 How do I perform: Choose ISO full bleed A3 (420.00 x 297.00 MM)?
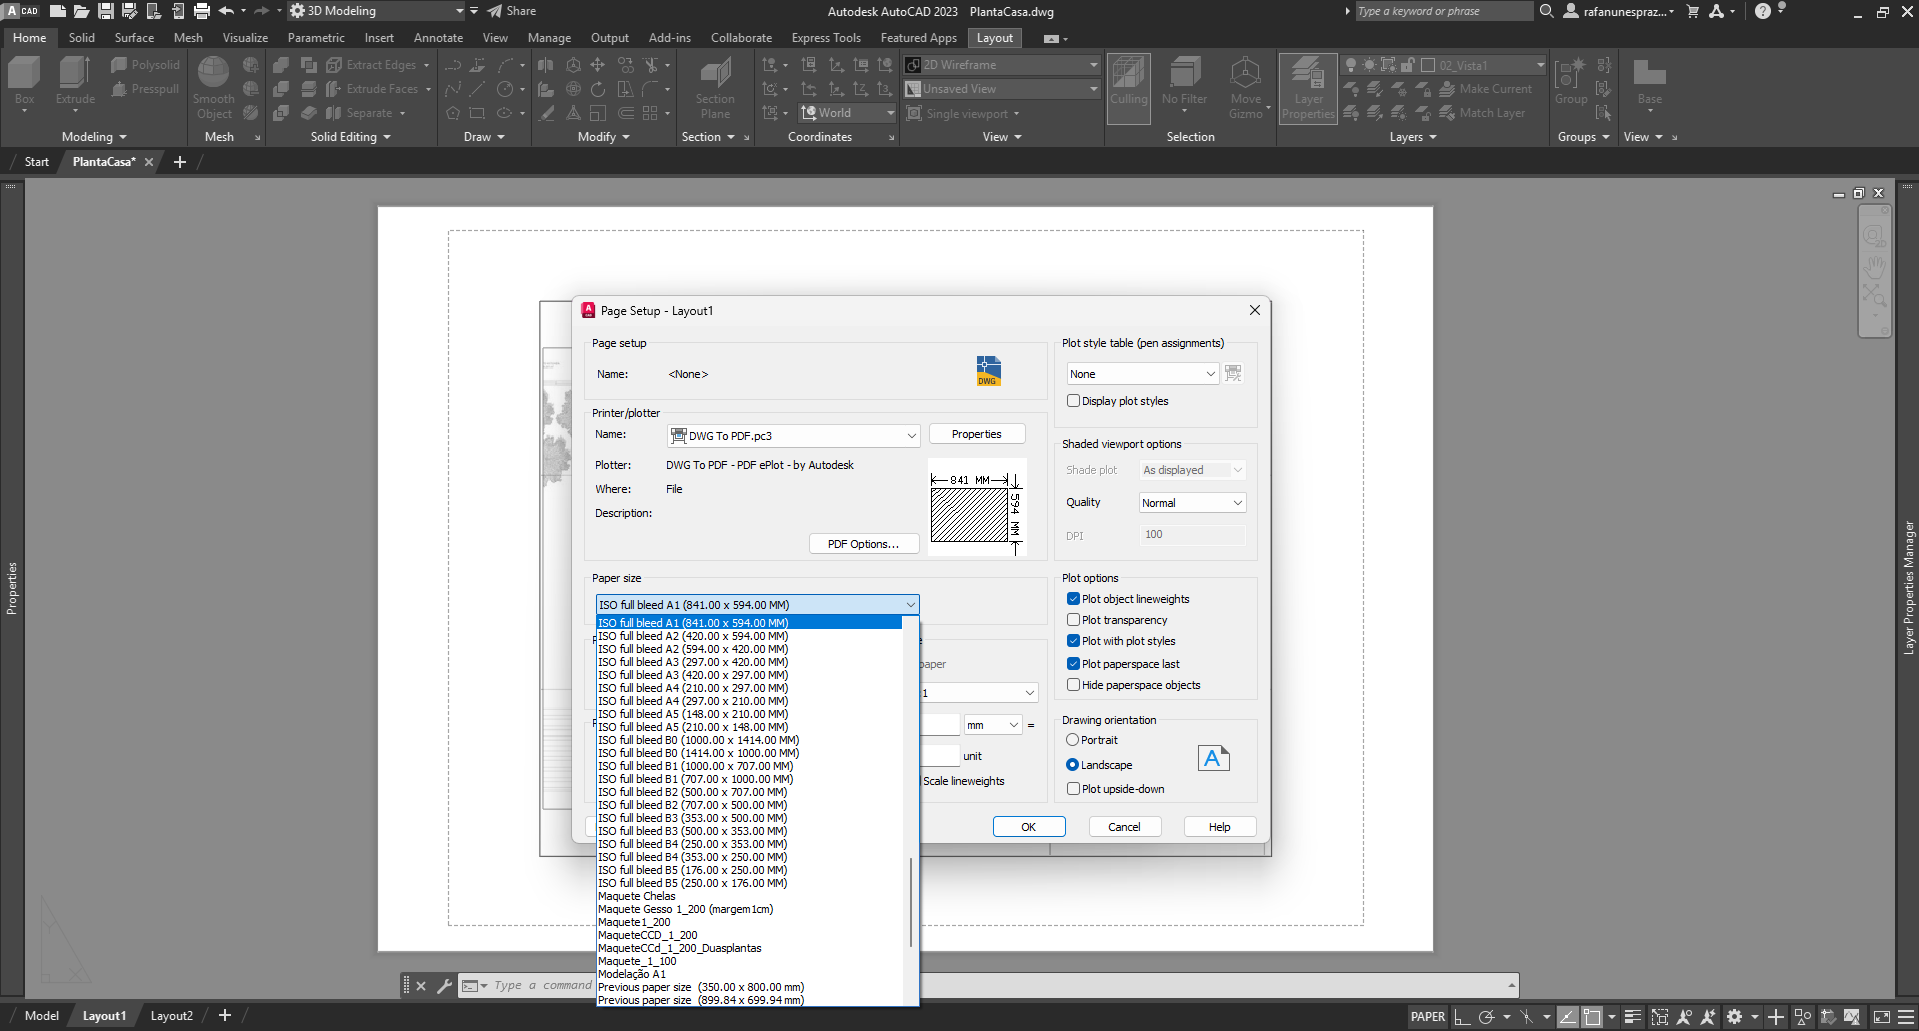click(x=693, y=675)
